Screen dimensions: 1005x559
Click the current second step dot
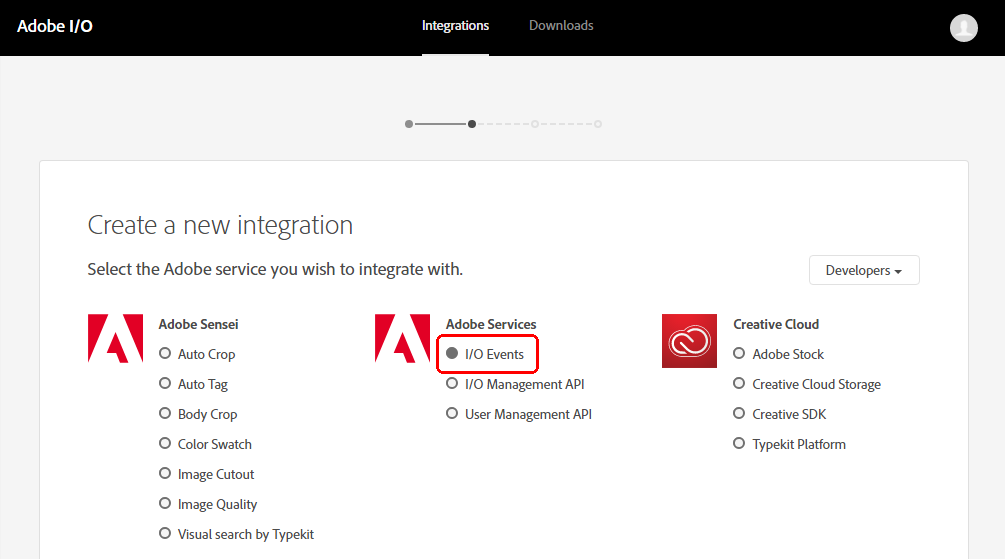[x=472, y=124]
